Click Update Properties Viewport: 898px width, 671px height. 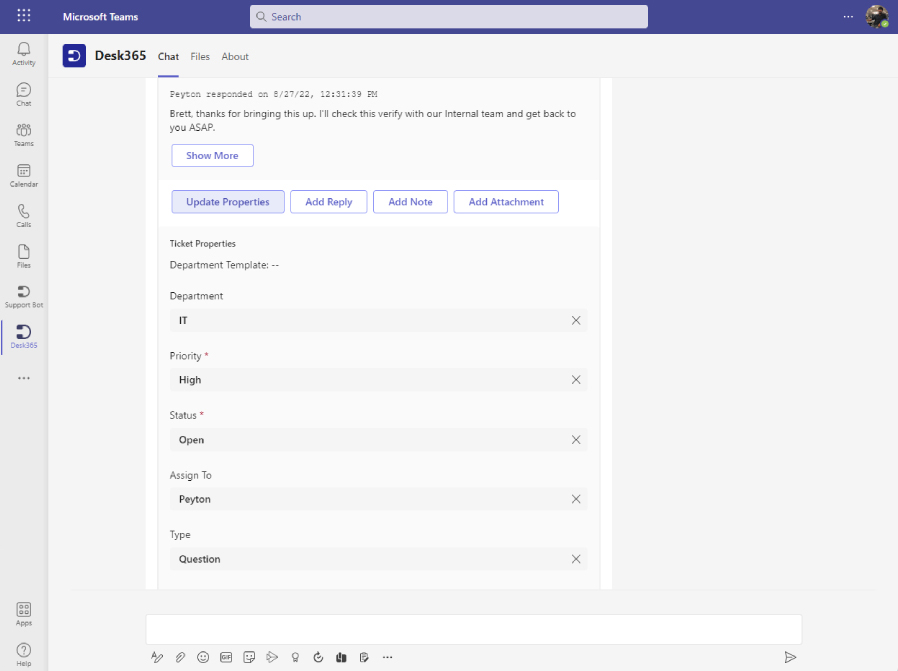click(228, 202)
